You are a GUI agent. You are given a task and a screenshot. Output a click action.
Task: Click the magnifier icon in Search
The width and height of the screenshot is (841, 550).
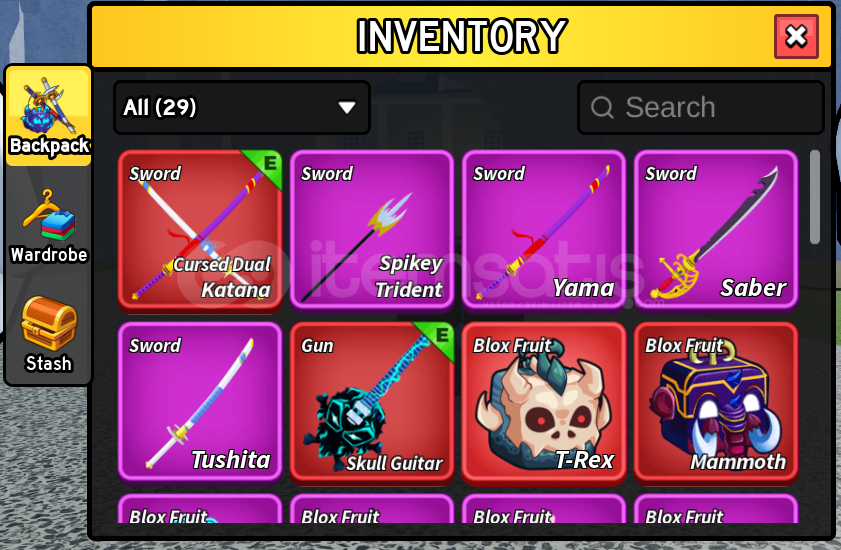coord(602,107)
